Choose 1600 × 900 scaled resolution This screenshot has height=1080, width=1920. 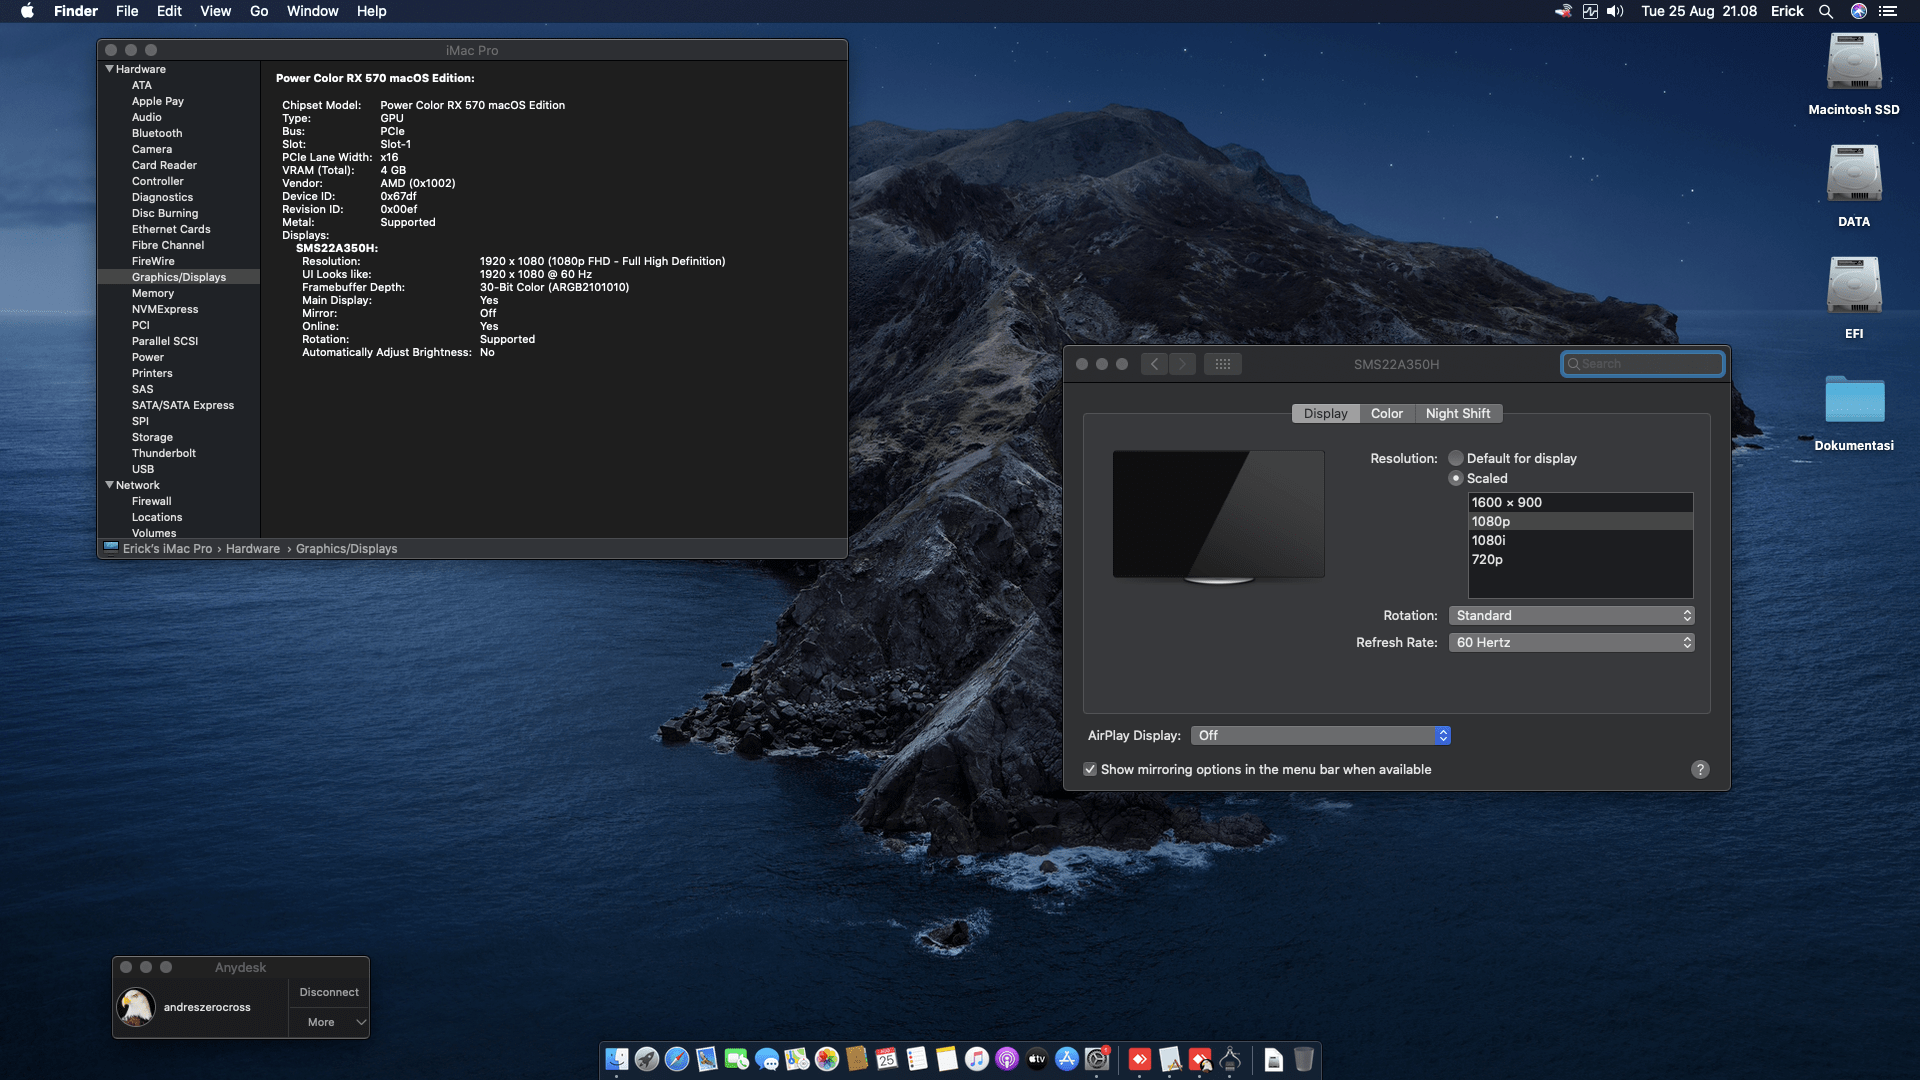1580,502
